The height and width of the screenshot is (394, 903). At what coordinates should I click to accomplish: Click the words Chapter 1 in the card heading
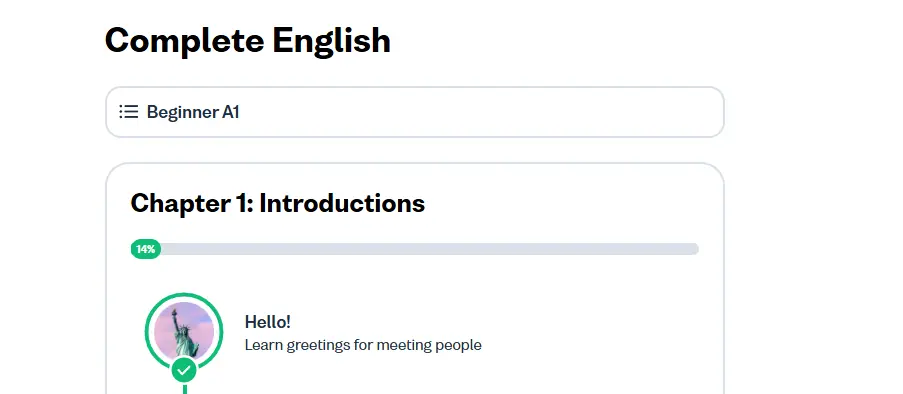coord(192,203)
